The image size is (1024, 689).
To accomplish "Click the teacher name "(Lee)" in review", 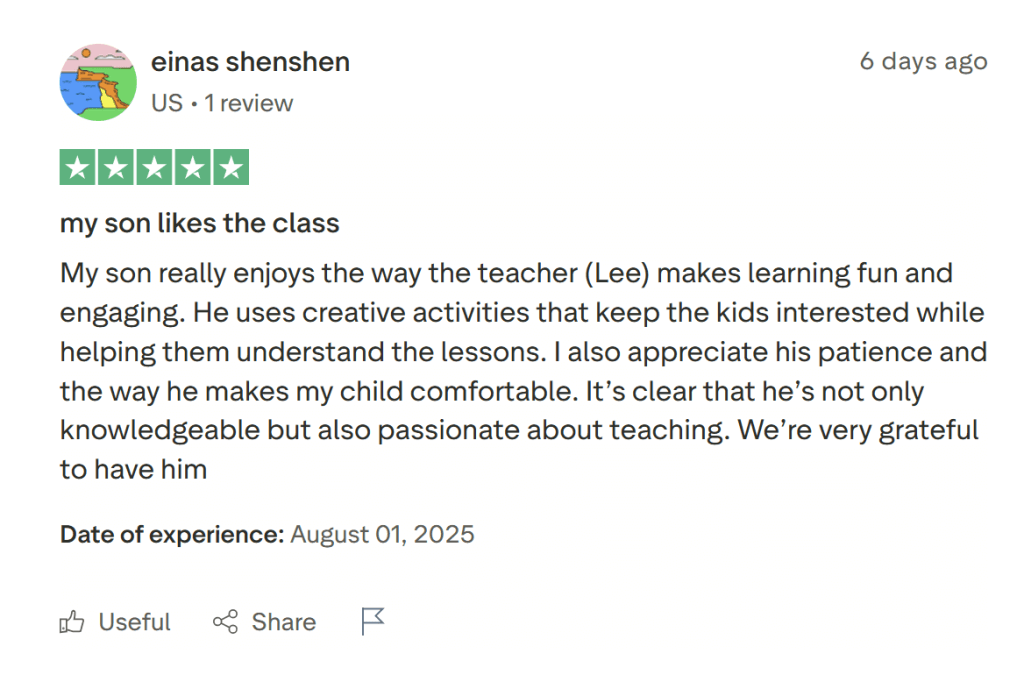I will click(617, 273).
